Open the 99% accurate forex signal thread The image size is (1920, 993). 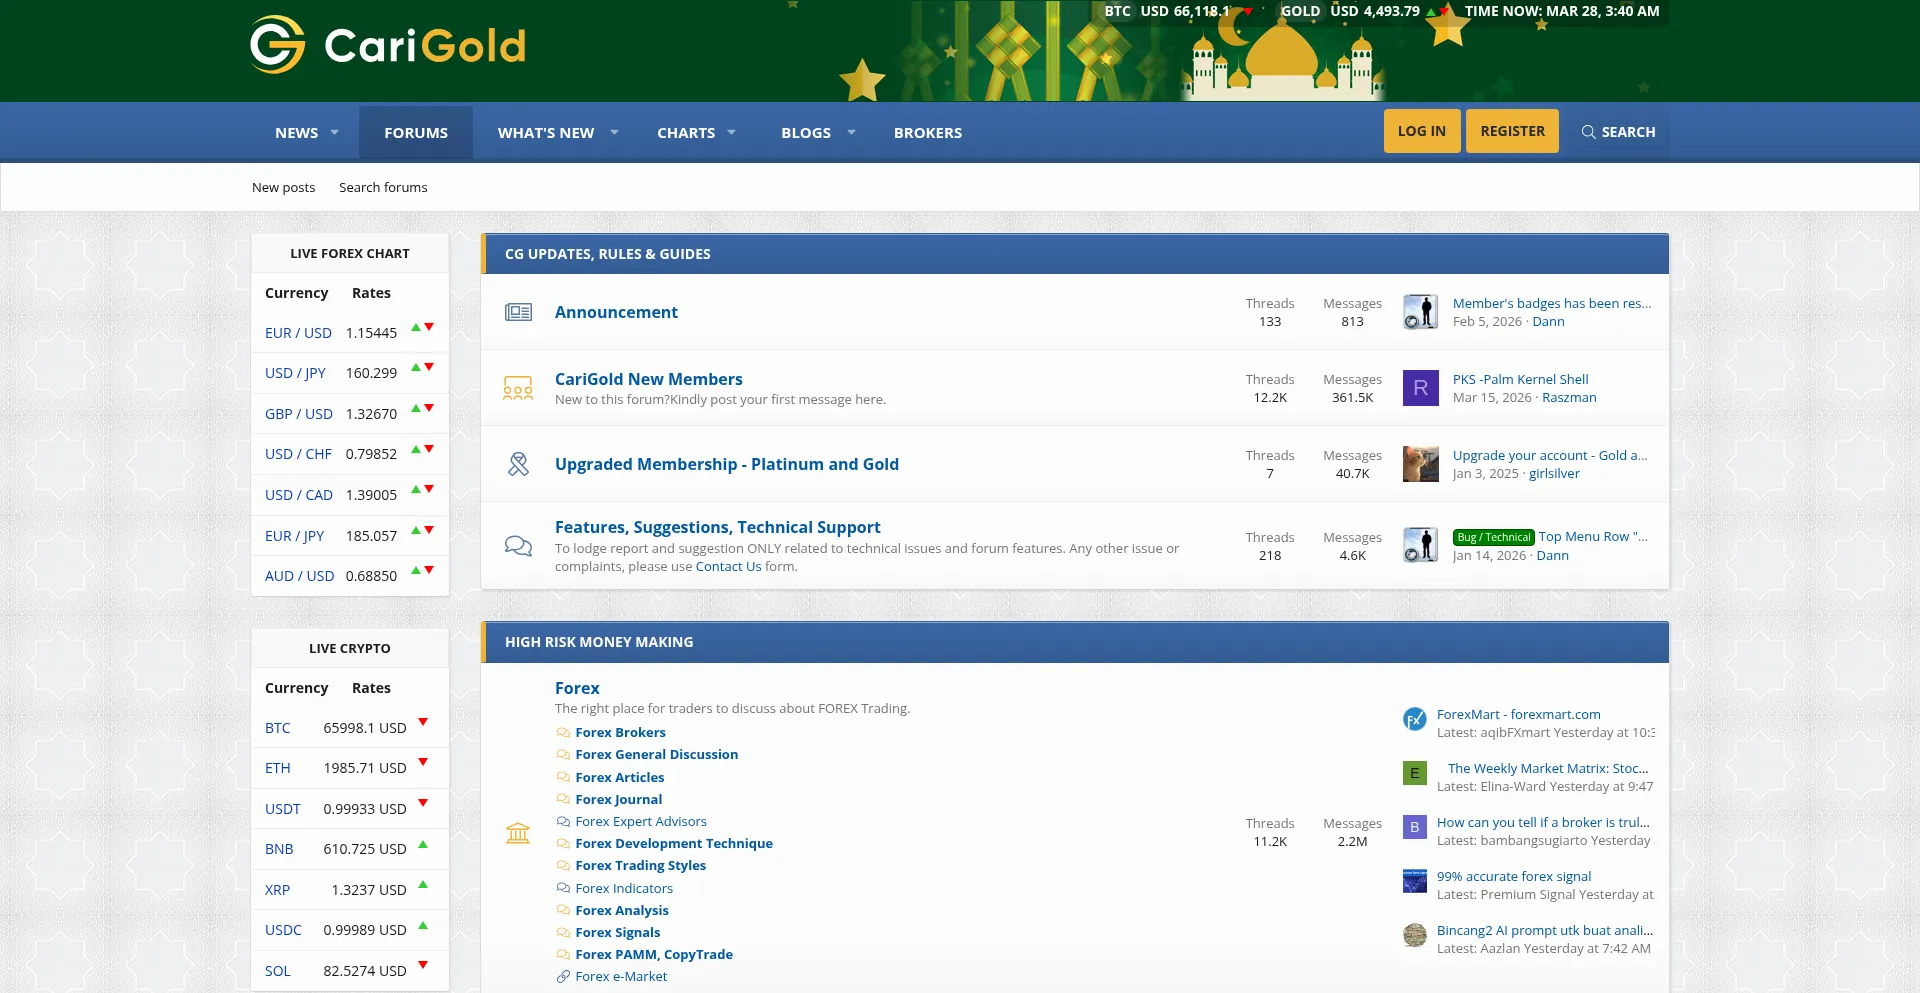tap(1514, 876)
